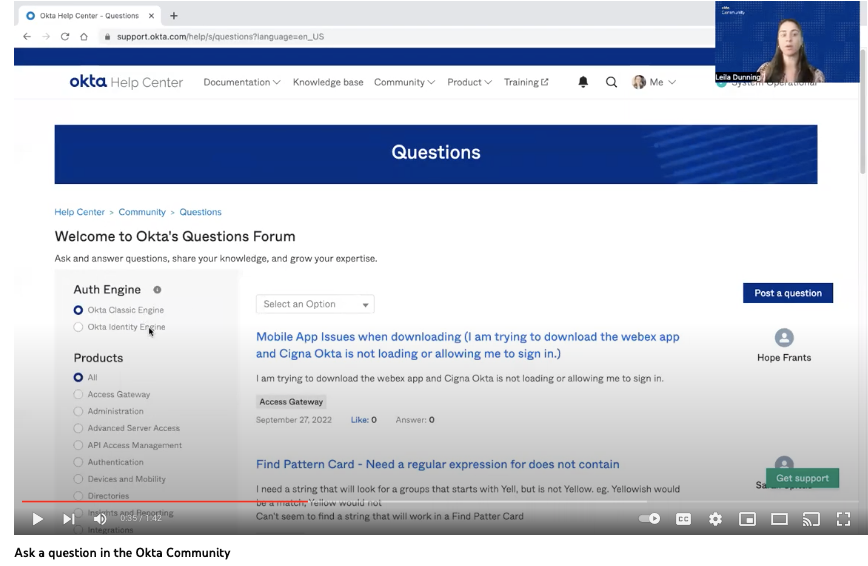Select Devices and Mobility filter
Viewport: 868px width, 566px height.
[78, 479]
